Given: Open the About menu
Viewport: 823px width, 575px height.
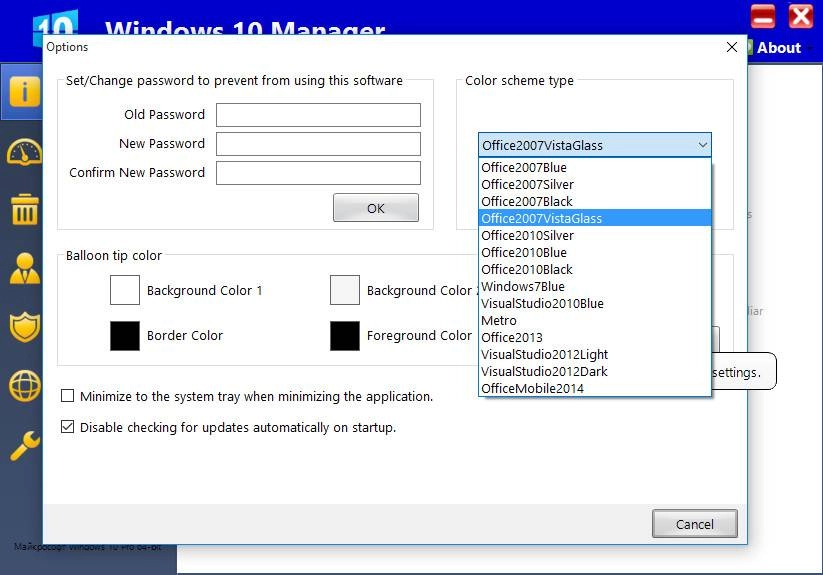Looking at the screenshot, I should pyautogui.click(x=779, y=48).
